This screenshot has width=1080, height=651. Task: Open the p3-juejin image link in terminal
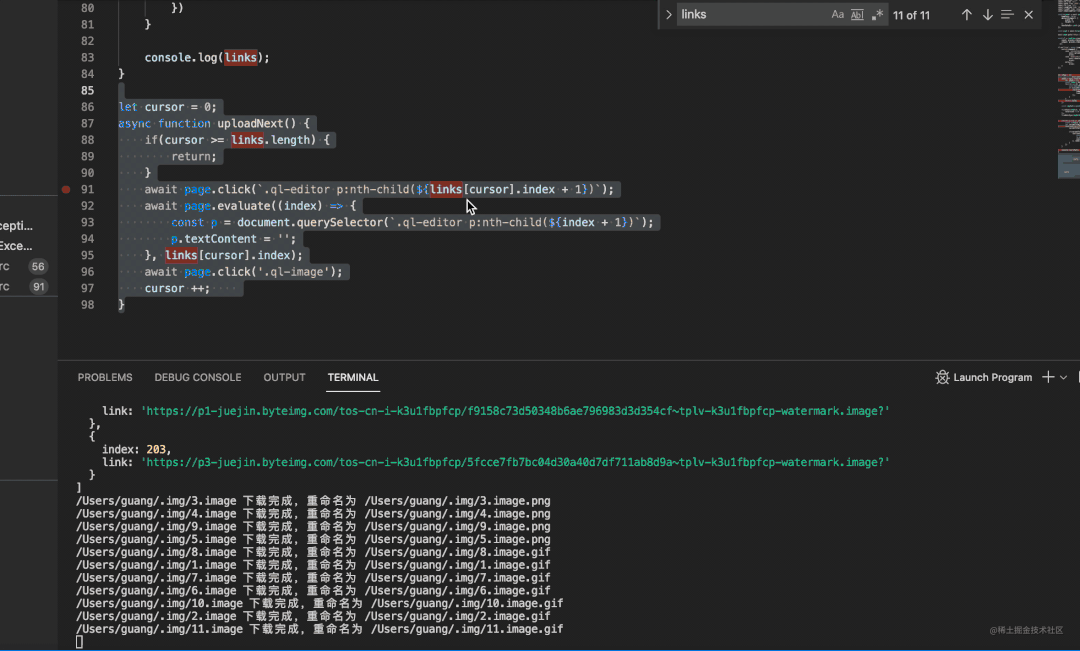(515, 462)
